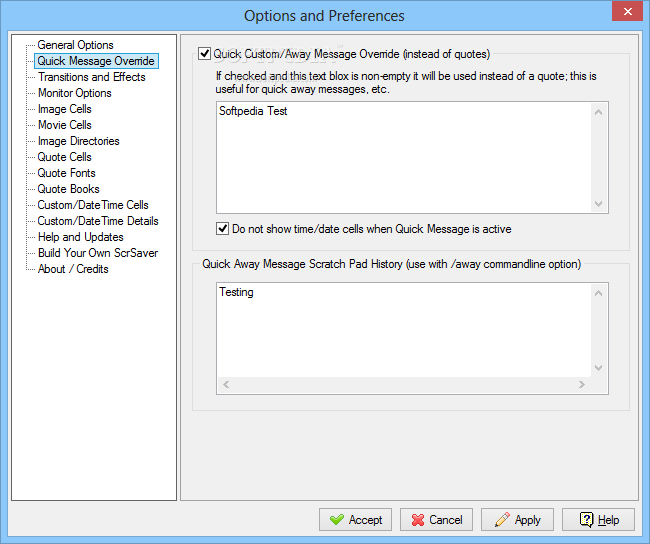The width and height of the screenshot is (650, 544).
Task: Show About / Credits page
Action: click(x=73, y=269)
